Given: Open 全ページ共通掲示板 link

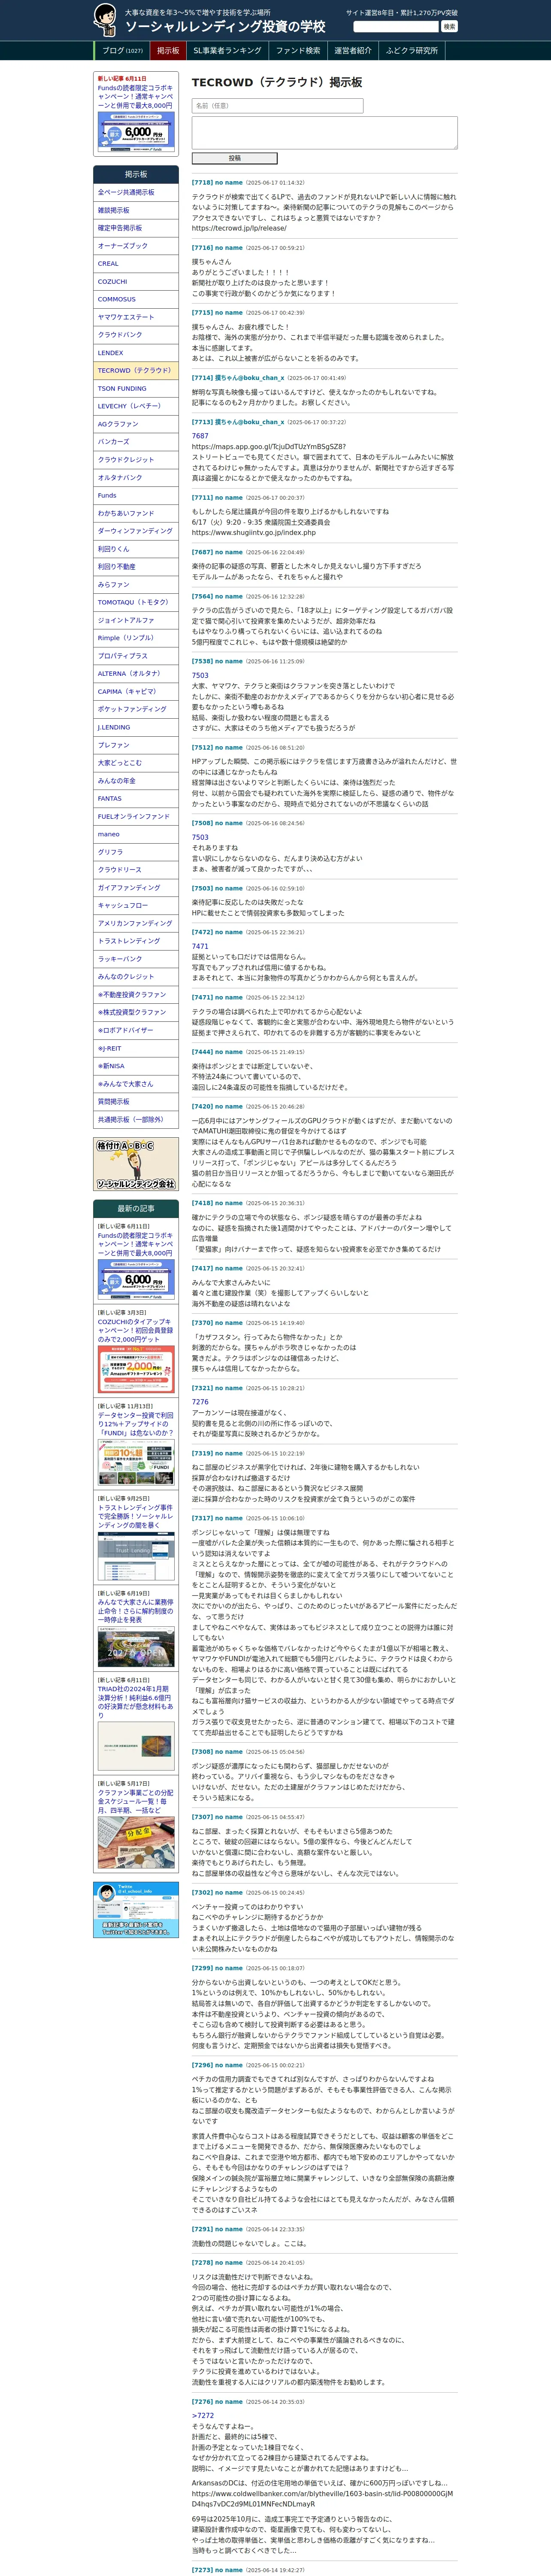Looking at the screenshot, I should tap(136, 192).
